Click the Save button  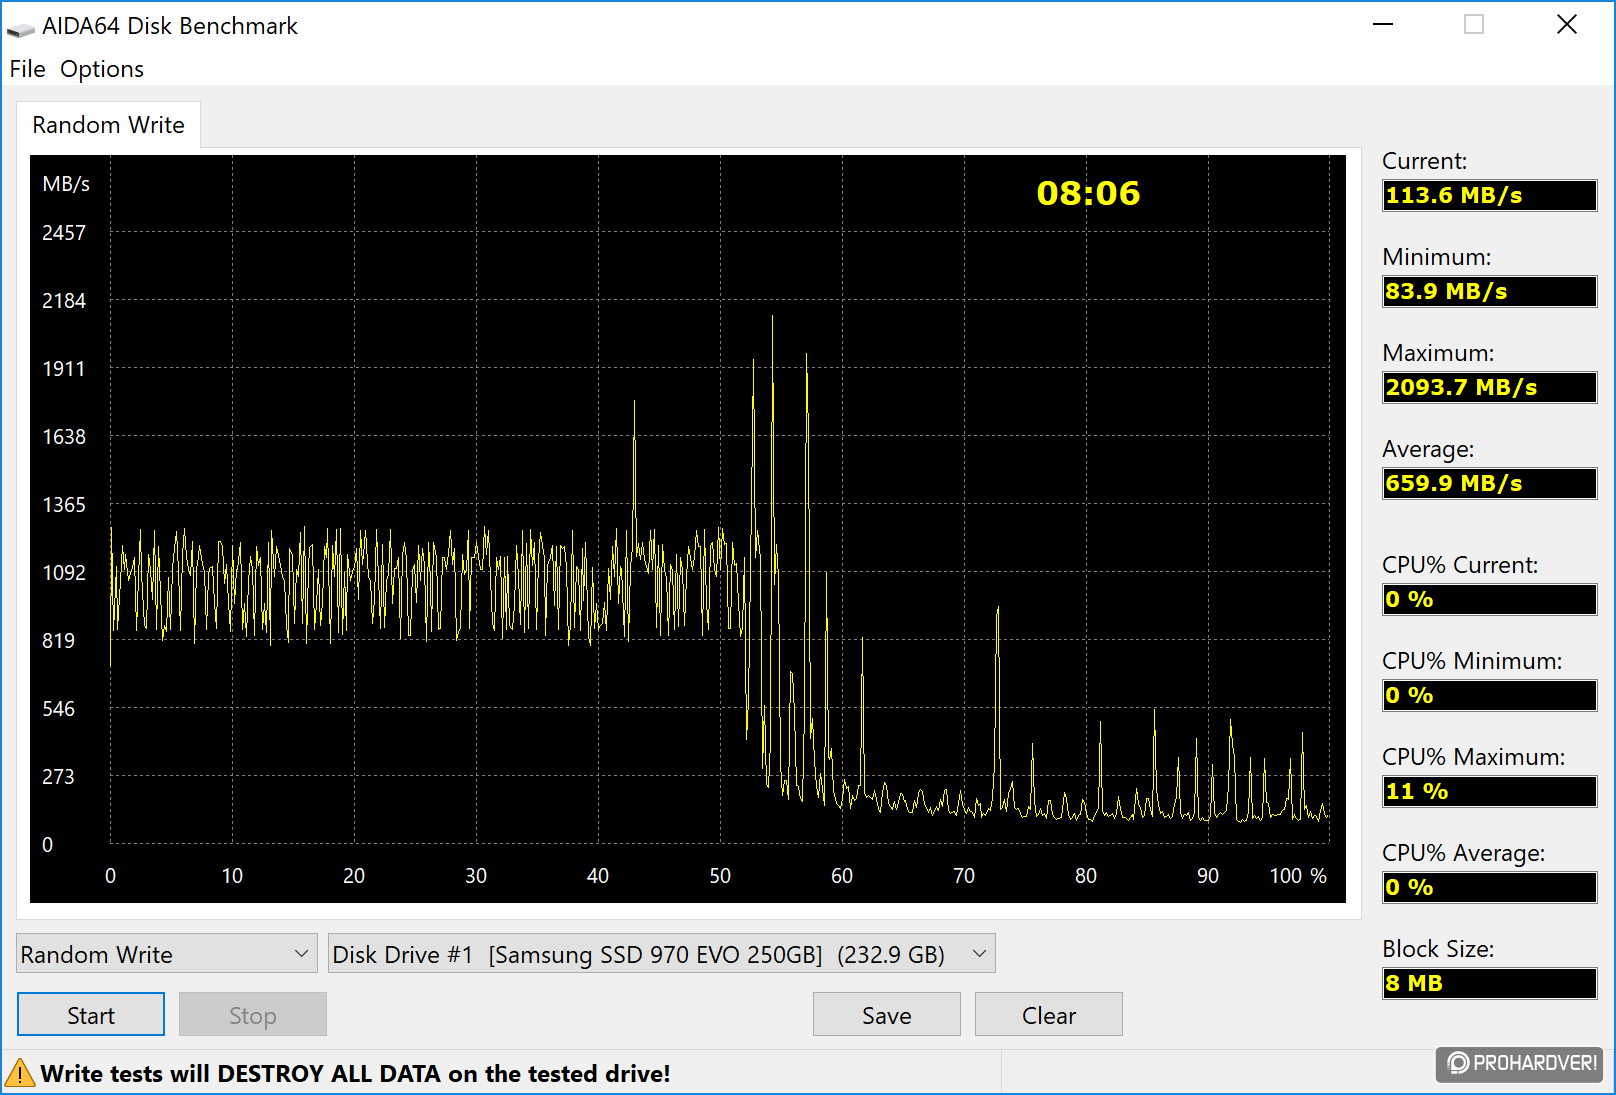(887, 1015)
